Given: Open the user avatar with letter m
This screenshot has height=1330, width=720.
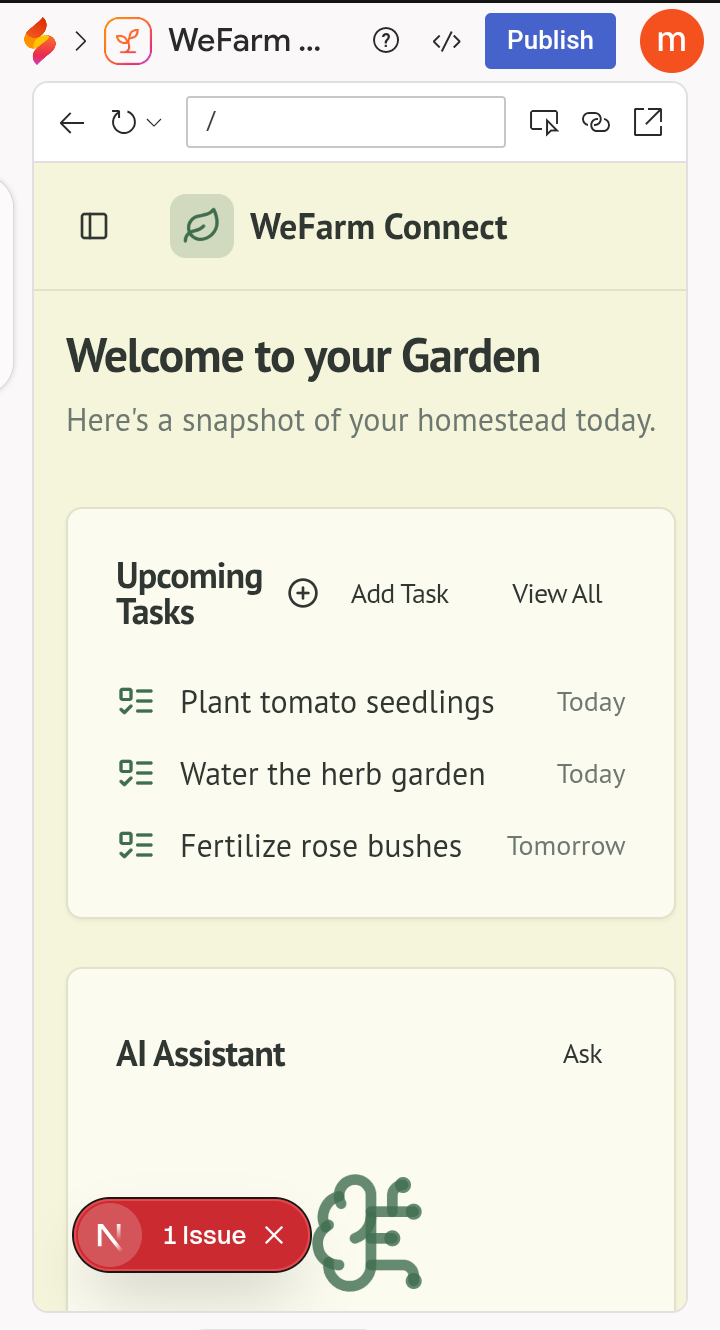Looking at the screenshot, I should (672, 41).
